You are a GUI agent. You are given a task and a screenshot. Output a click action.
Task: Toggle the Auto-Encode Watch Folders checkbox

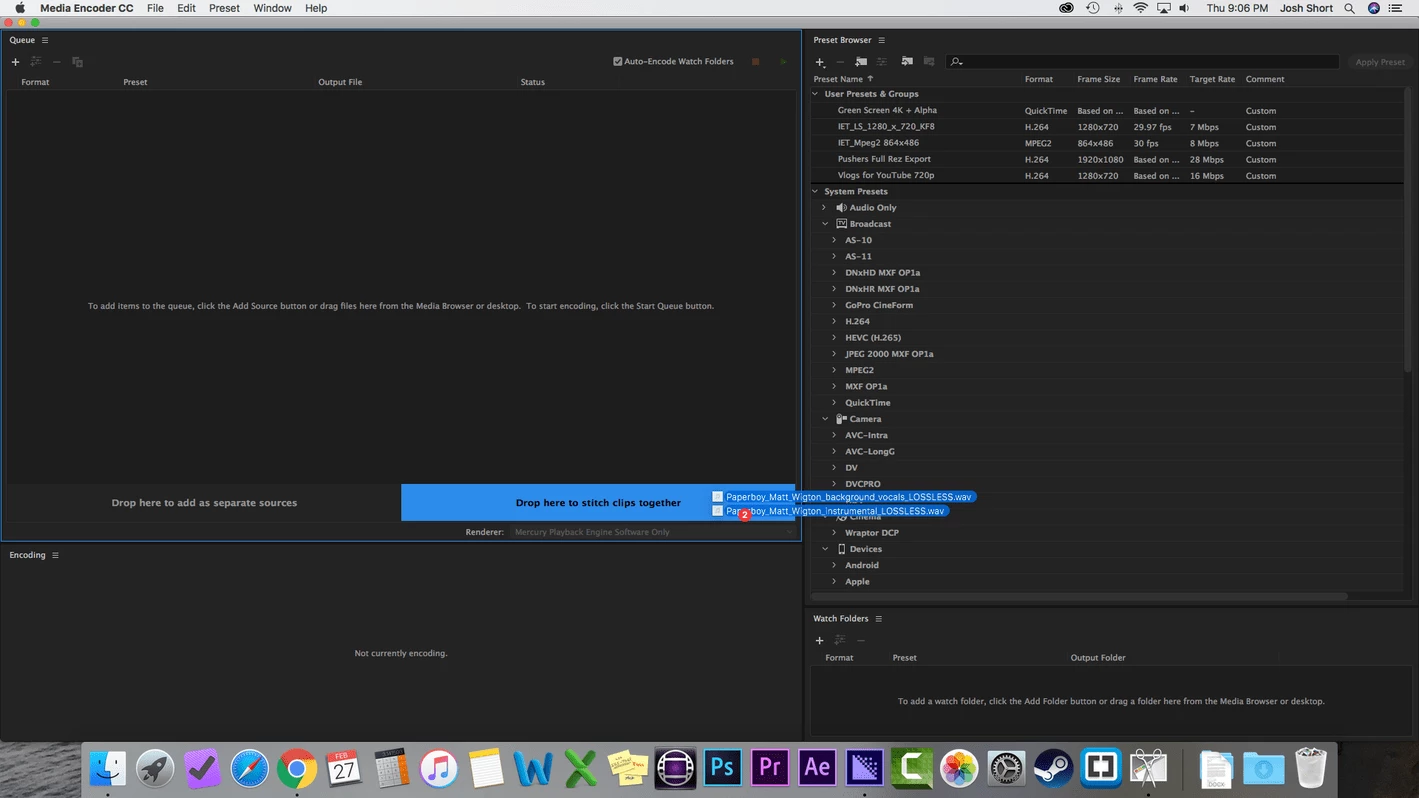(x=618, y=62)
